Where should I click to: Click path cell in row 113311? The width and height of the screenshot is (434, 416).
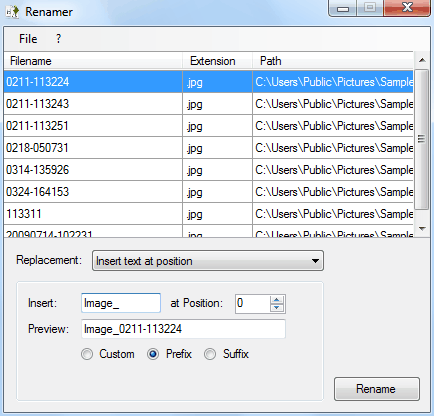coord(333,214)
